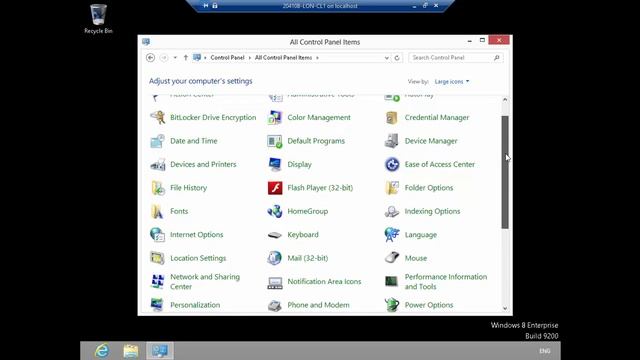Expand the address bar history dropdown
Viewport: 640px width, 360px height.
click(387, 58)
